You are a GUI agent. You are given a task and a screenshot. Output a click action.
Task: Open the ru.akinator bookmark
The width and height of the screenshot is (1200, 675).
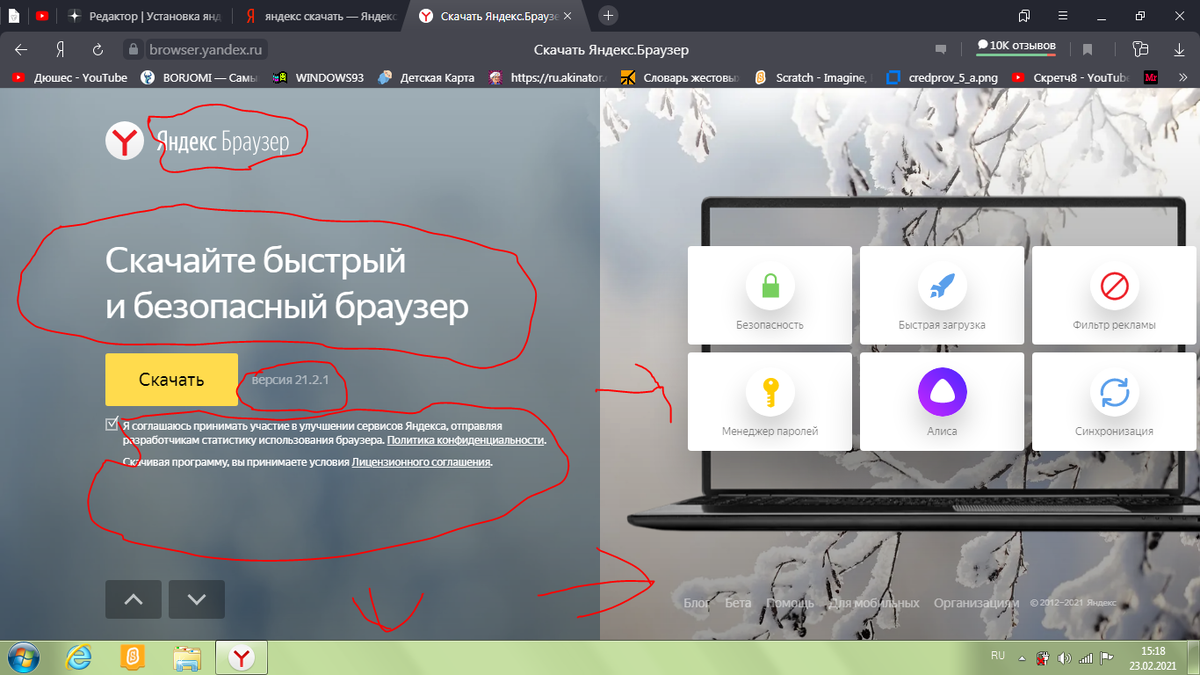click(547, 77)
